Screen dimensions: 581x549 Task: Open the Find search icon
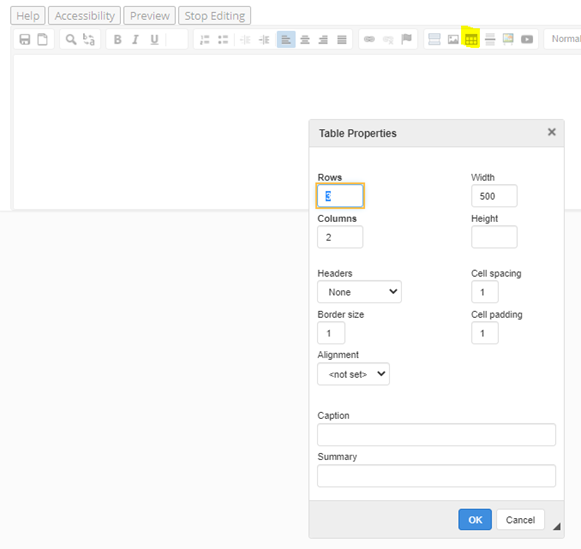click(71, 39)
